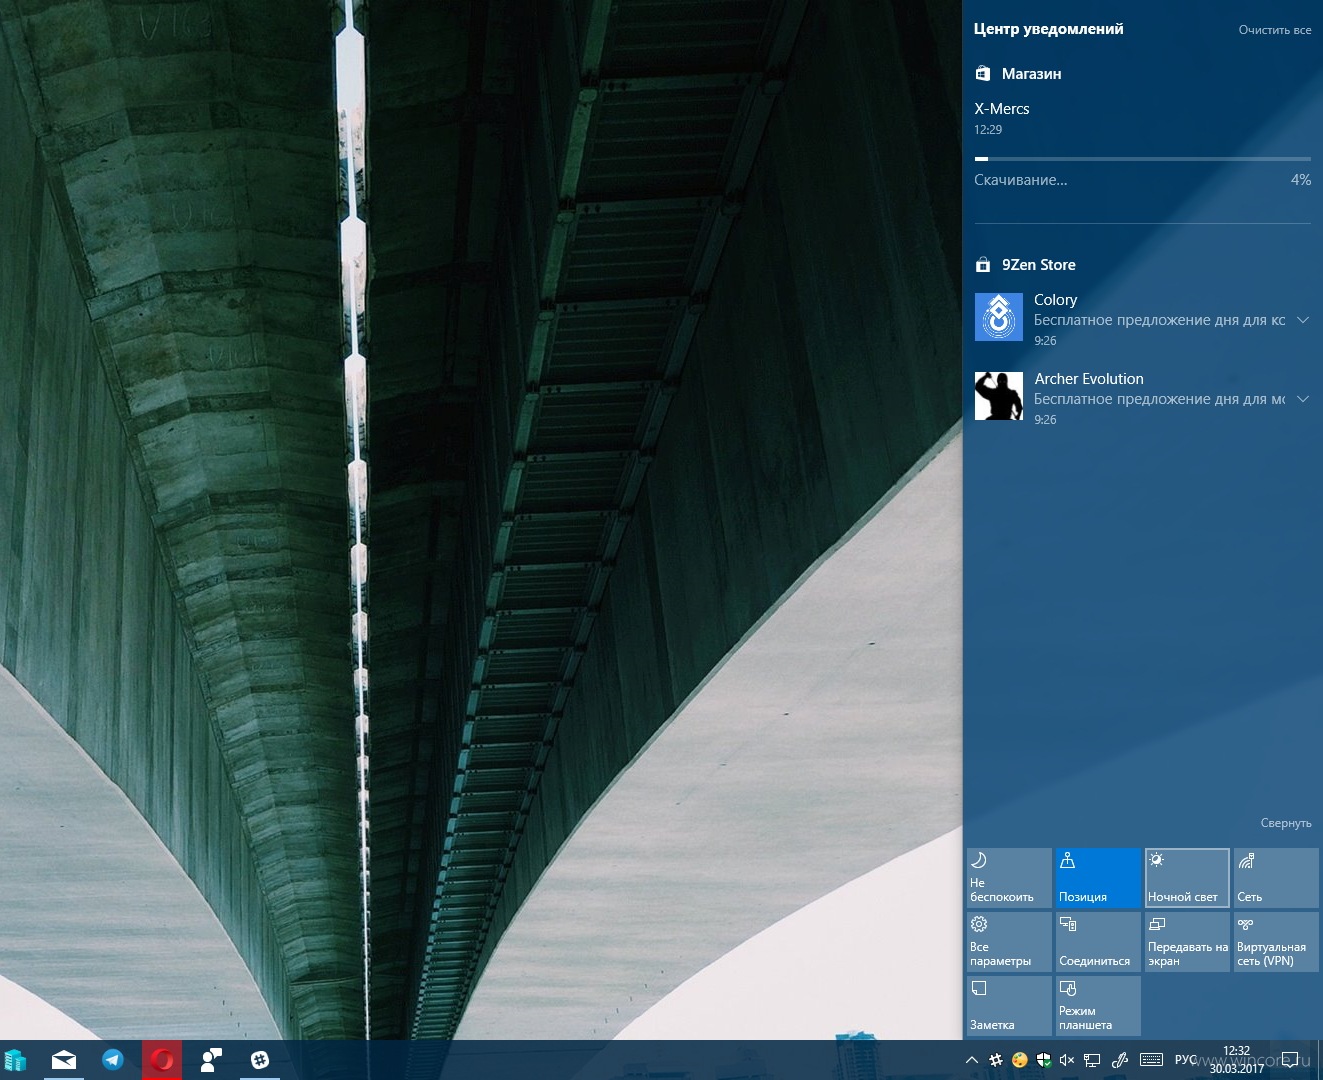Screen dimensions: 1323x1080
Task: Click 'Свернуть' to collapse quick actions
Action: pos(1286,823)
